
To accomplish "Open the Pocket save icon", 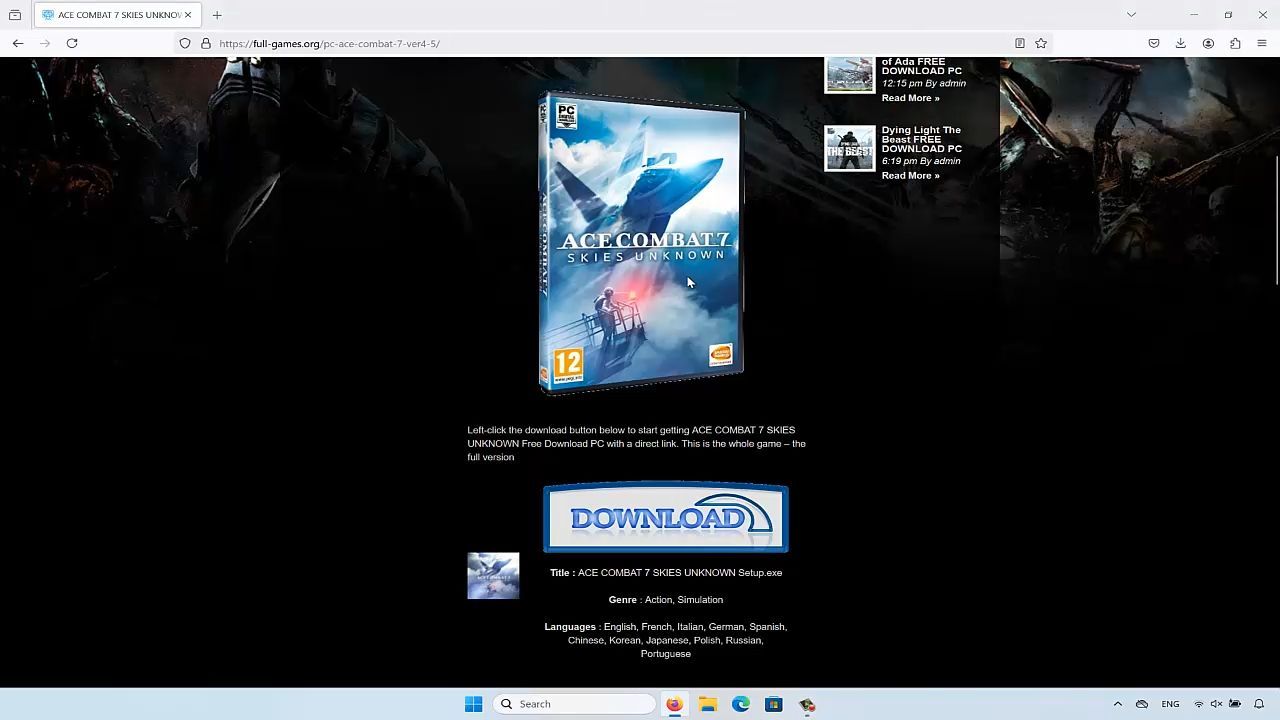I will (1154, 43).
